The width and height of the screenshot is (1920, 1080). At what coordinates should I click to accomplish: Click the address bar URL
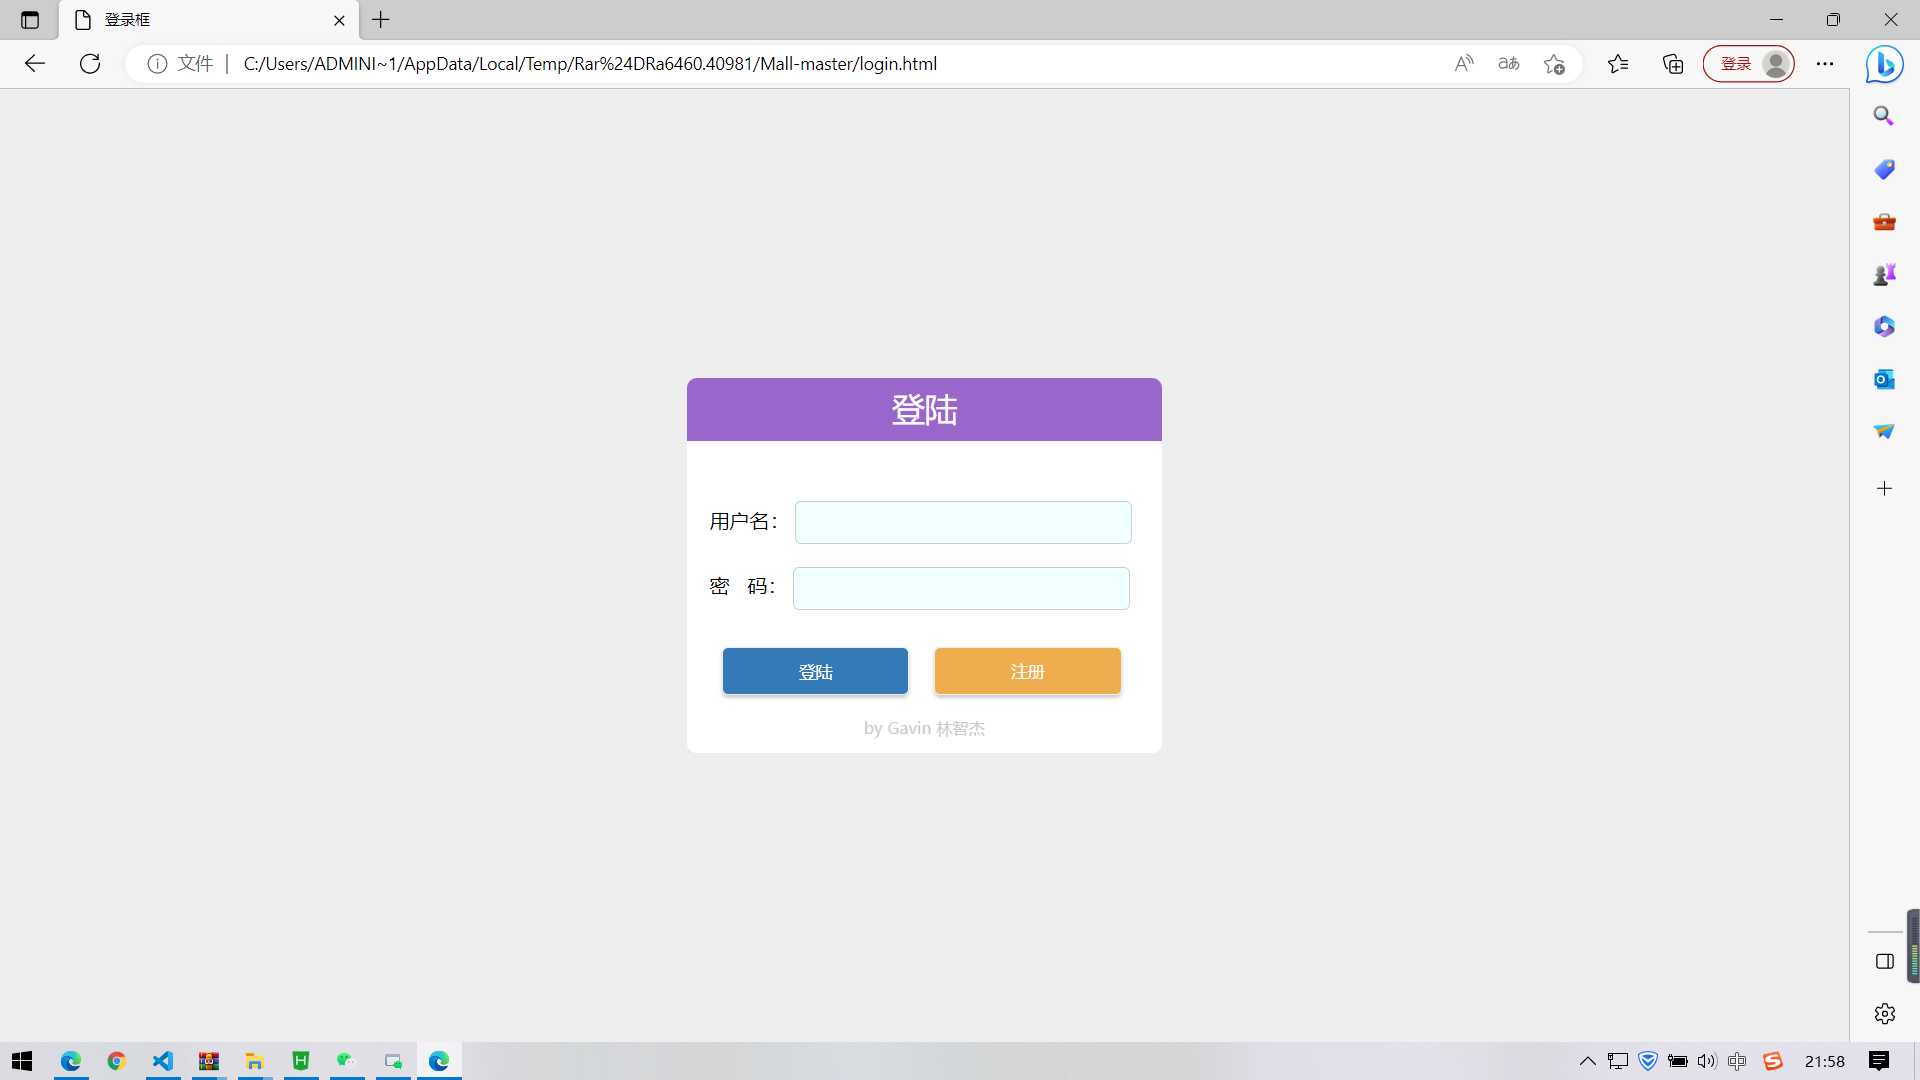[x=590, y=64]
